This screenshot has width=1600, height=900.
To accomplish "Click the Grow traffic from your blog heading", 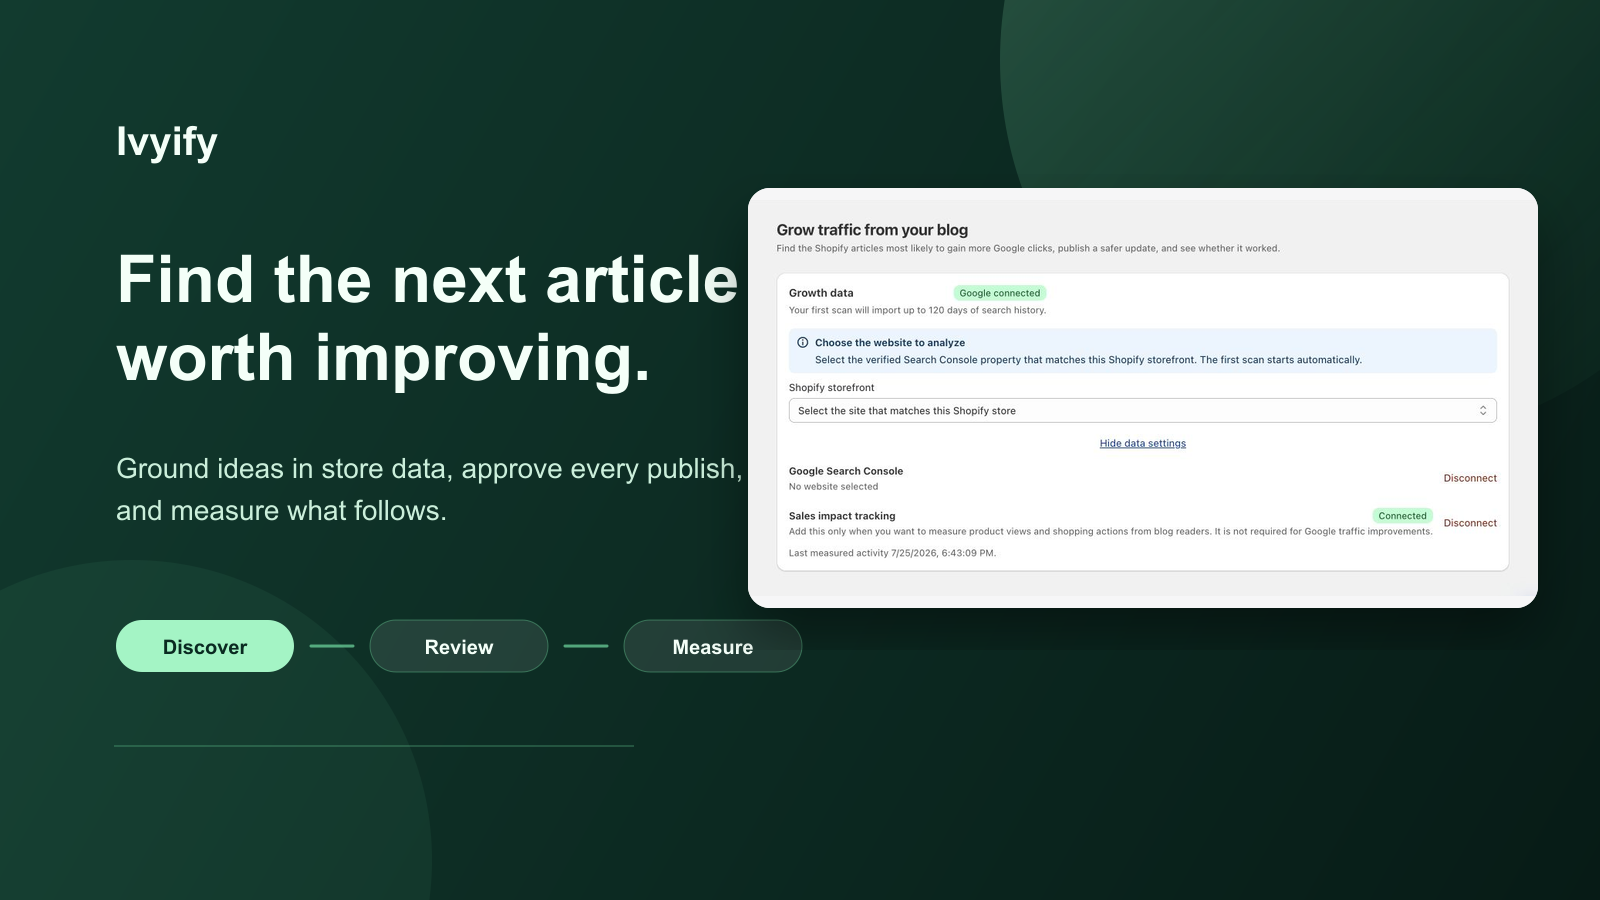I will coord(872,230).
